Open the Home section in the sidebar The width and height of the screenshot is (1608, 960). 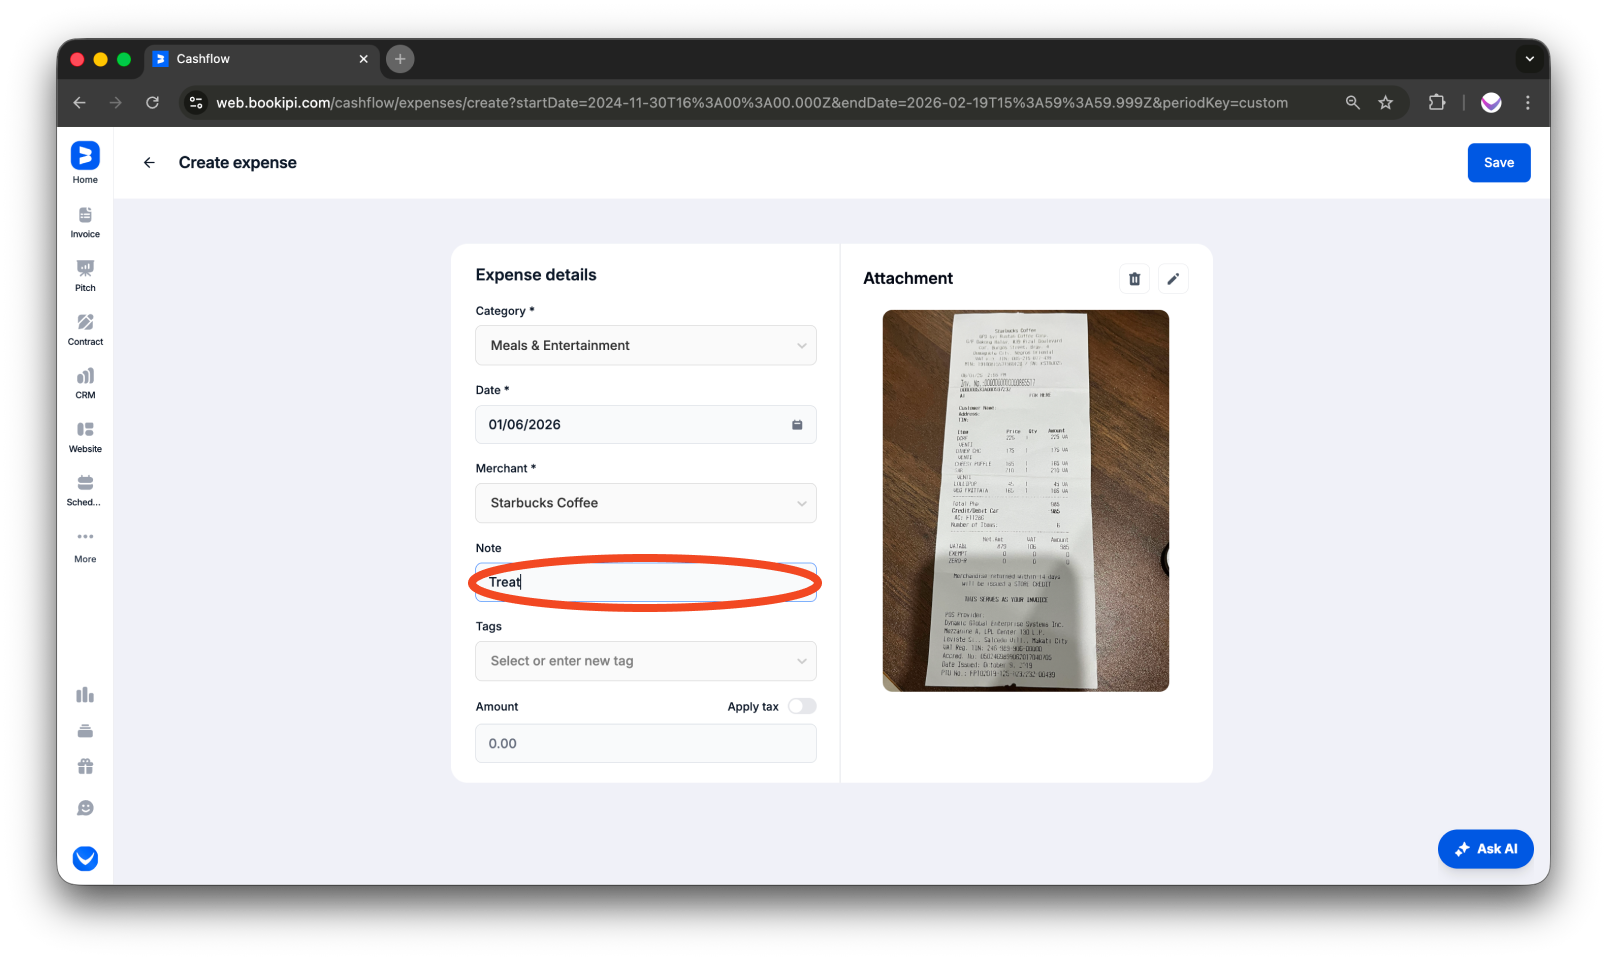(85, 163)
